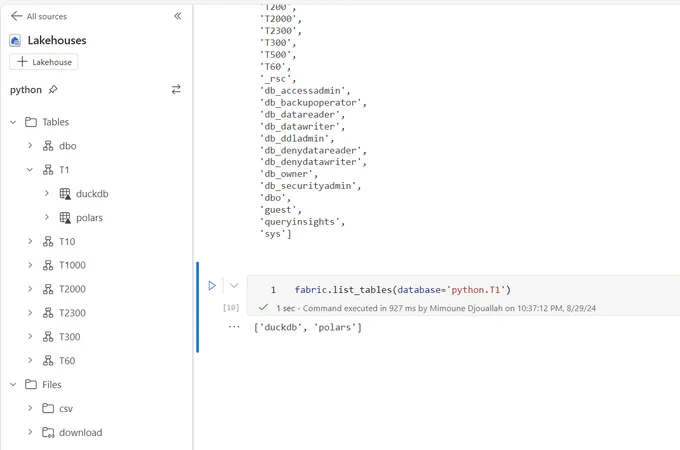
Task: Click the csv folder icon
Action: (x=48, y=408)
